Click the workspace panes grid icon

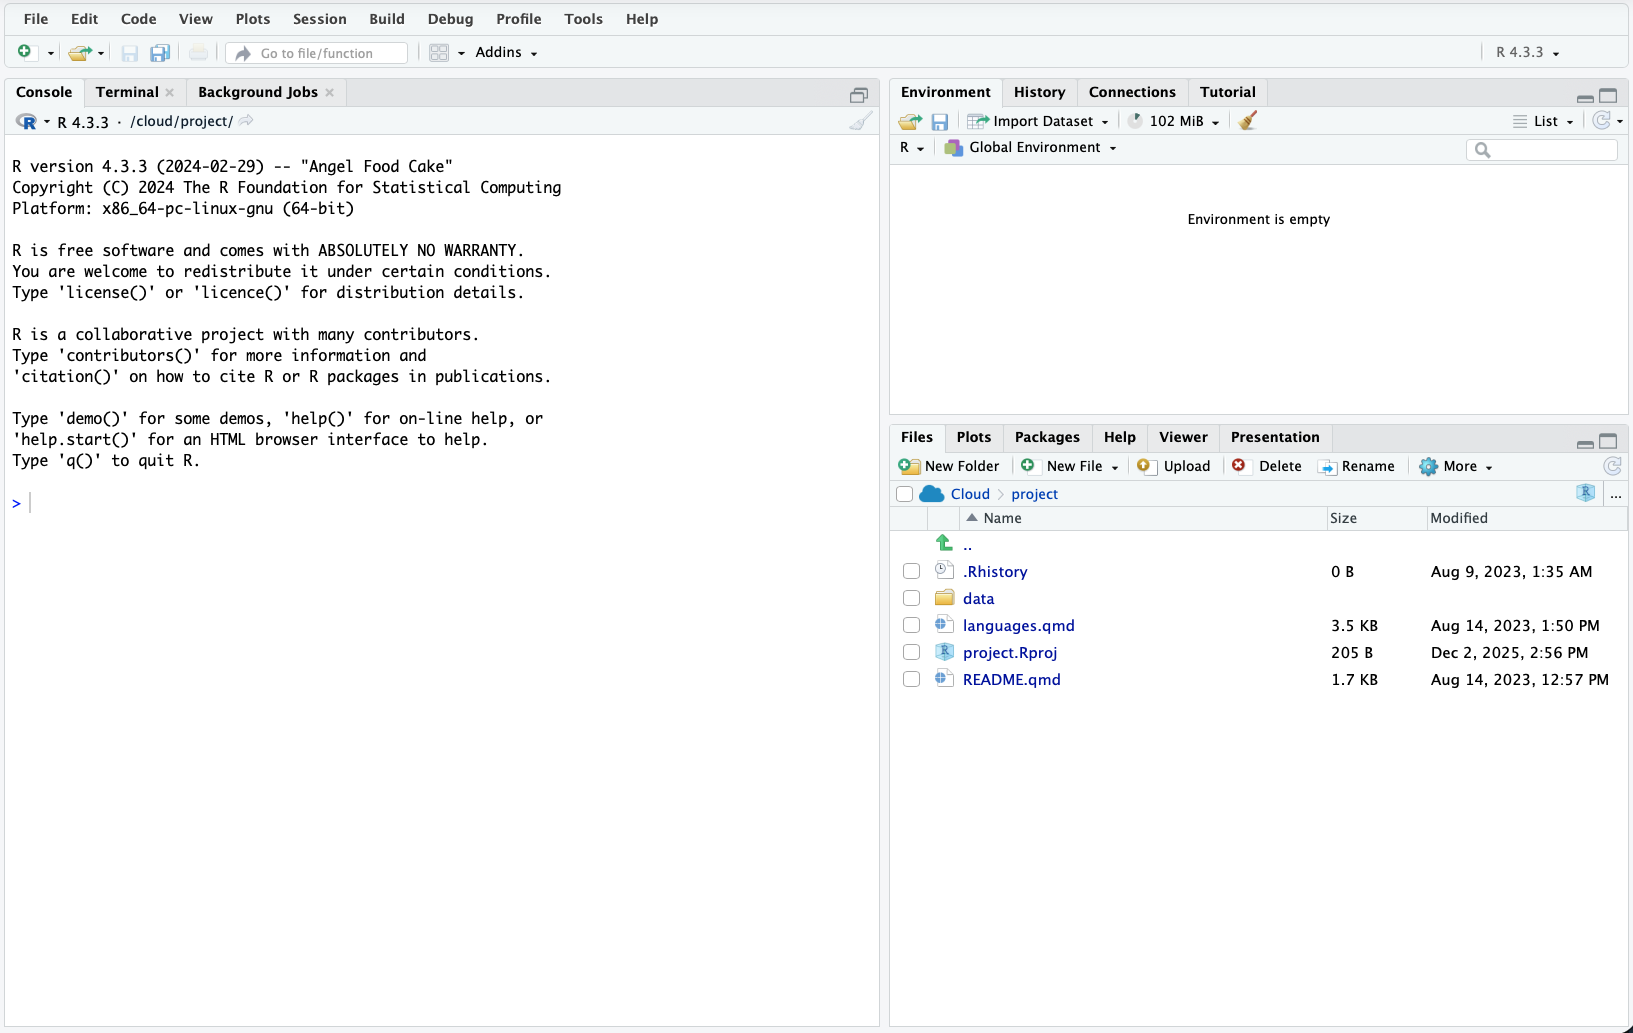pyautogui.click(x=439, y=53)
